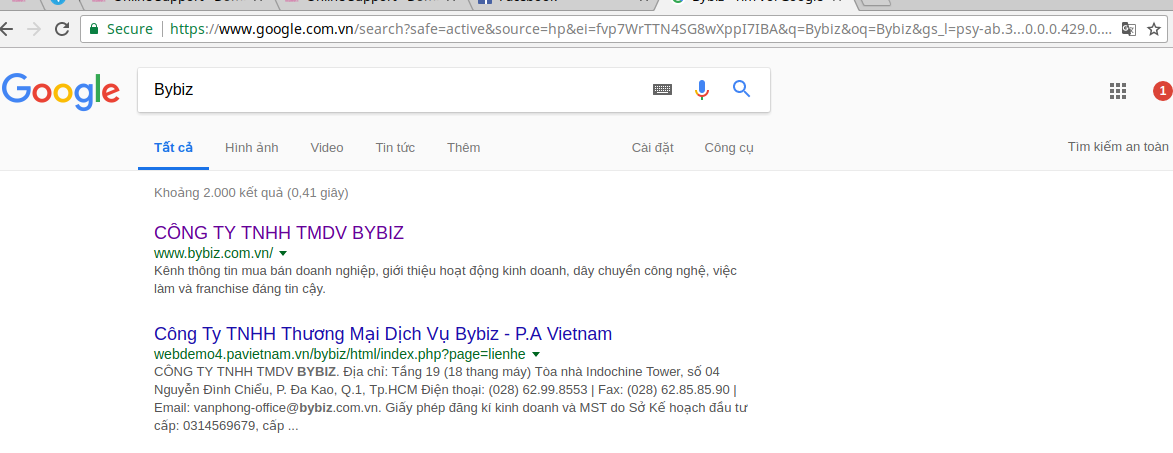Click the Google logo
This screenshot has width=1173, height=453.
(61, 91)
